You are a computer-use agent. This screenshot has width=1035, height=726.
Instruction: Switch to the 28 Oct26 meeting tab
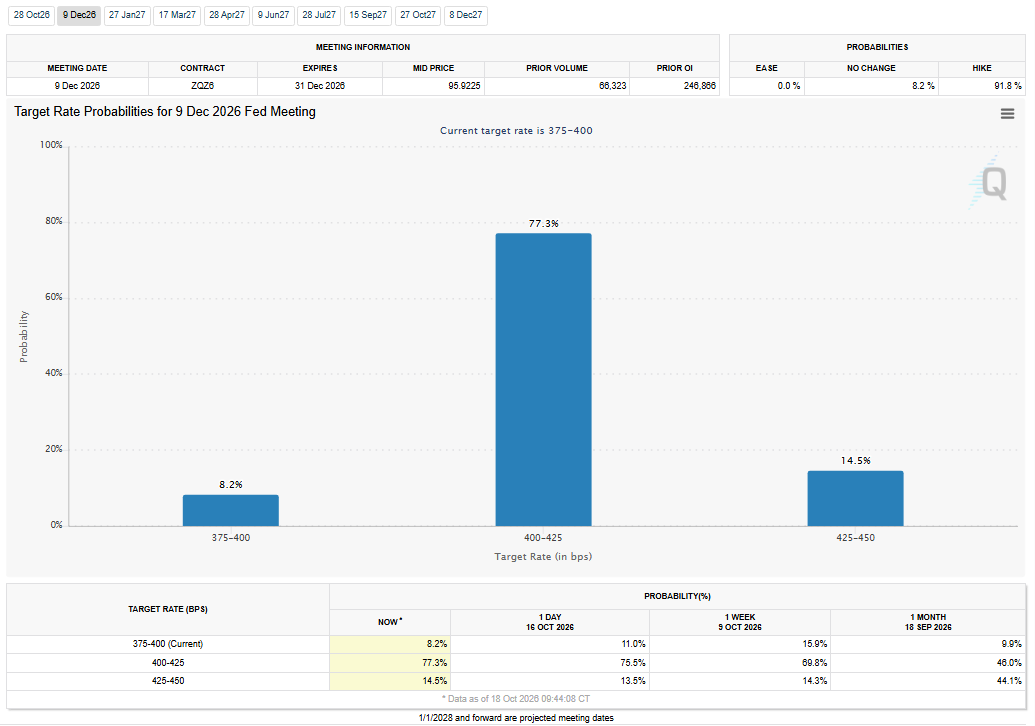point(31,15)
